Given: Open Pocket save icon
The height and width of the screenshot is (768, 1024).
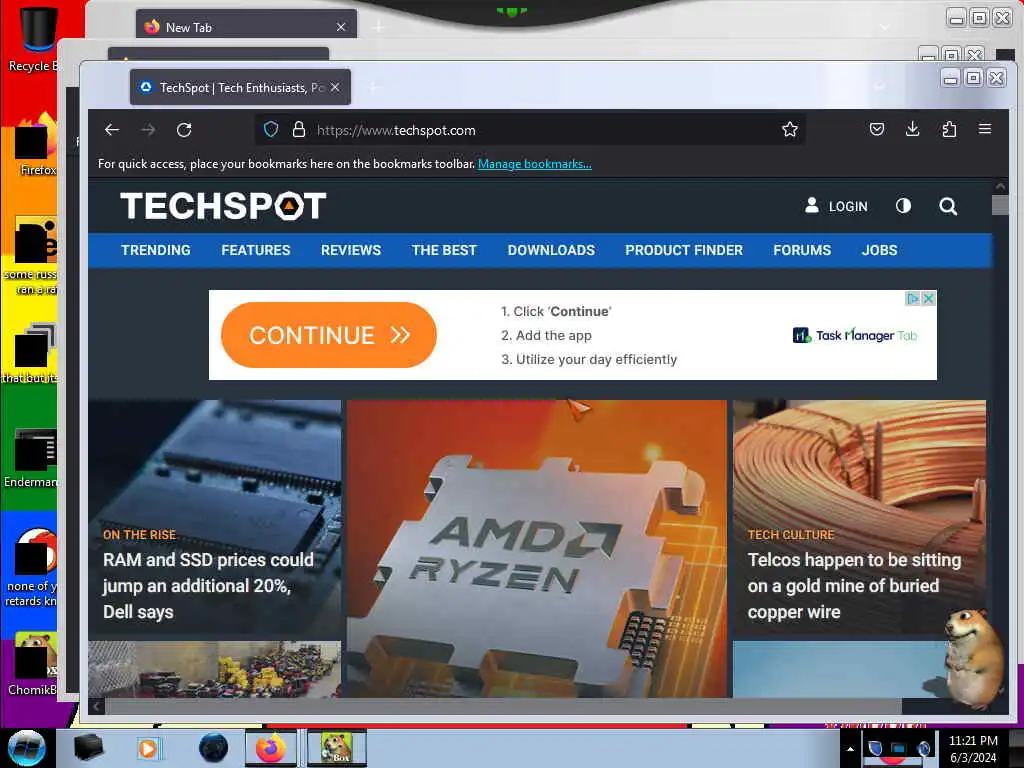Looking at the screenshot, I should [877, 129].
